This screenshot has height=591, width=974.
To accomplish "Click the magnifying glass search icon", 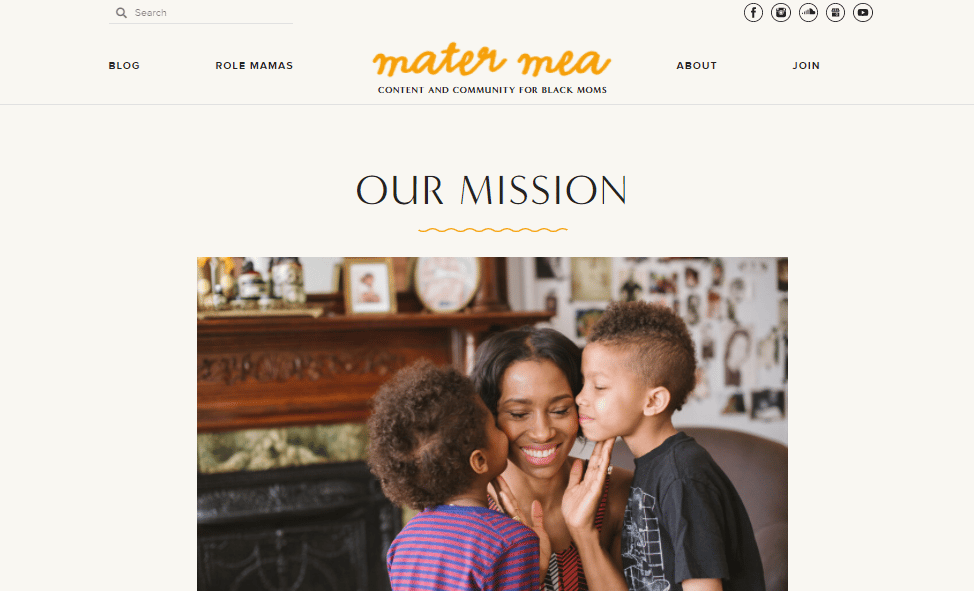I will (121, 12).
